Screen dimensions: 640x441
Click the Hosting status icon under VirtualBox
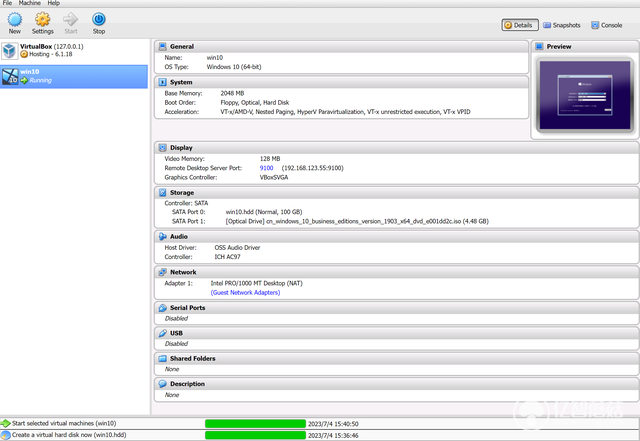click(24, 54)
